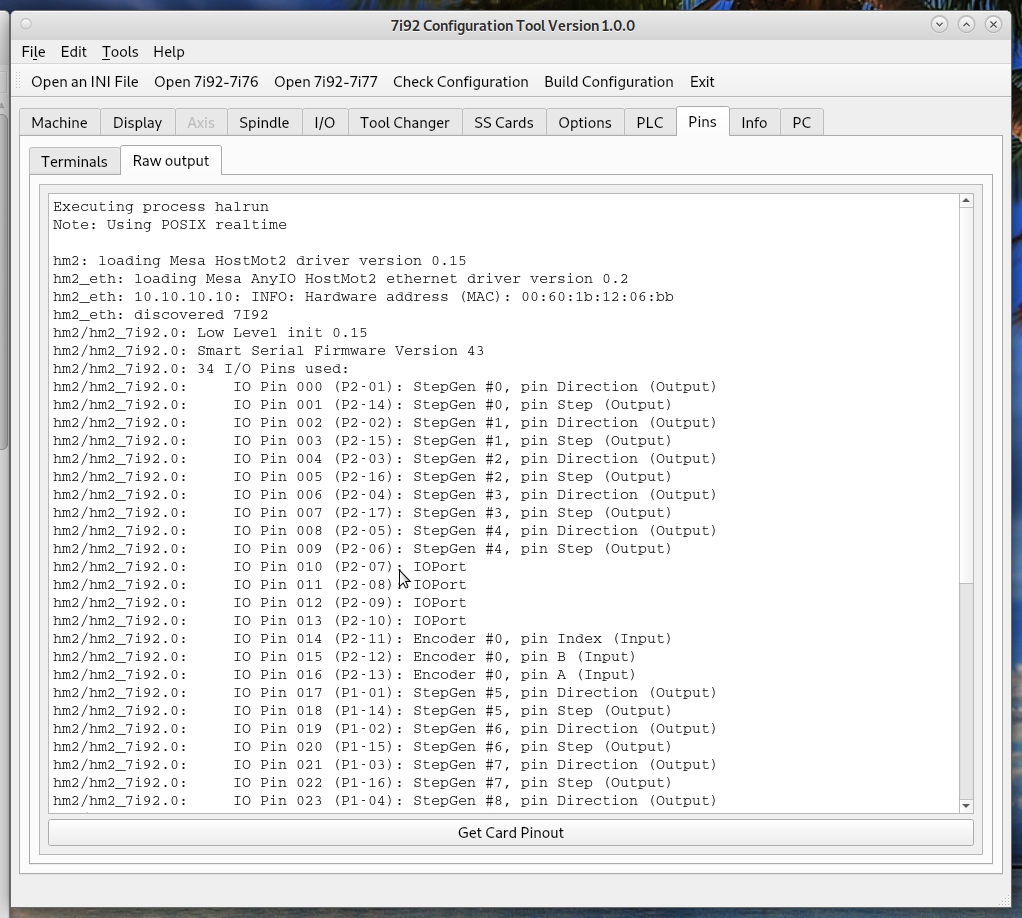The width and height of the screenshot is (1022, 918).
Task: Click IO Pin 017 (P1-01) row
Action: 385,693
